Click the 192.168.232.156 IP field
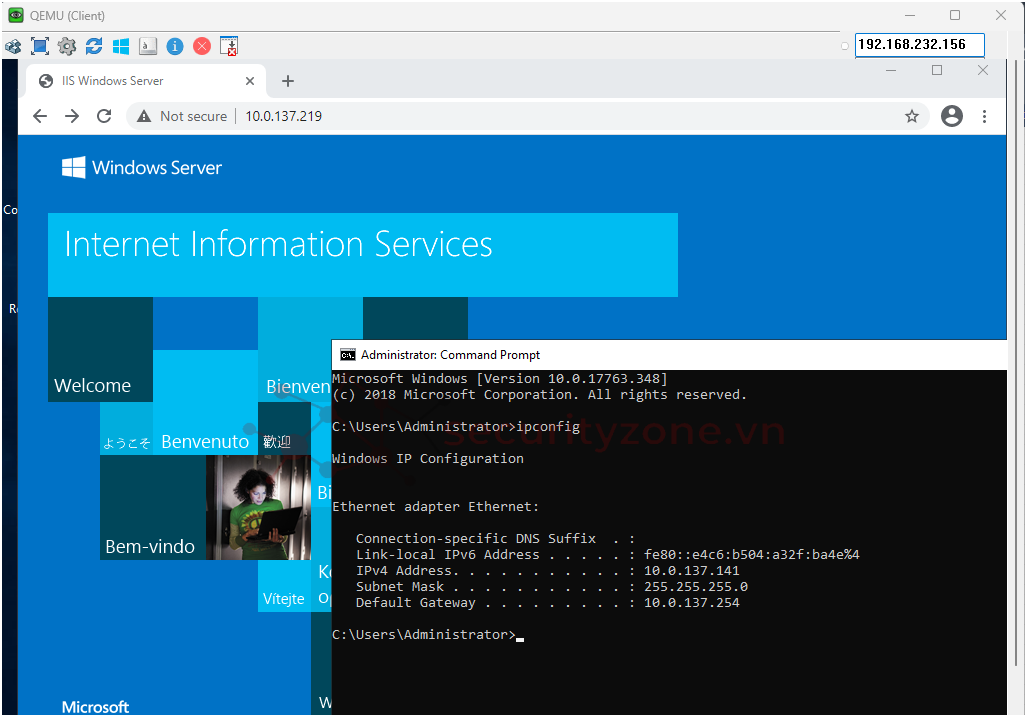Screen dimensions: 1027x717 919,45
